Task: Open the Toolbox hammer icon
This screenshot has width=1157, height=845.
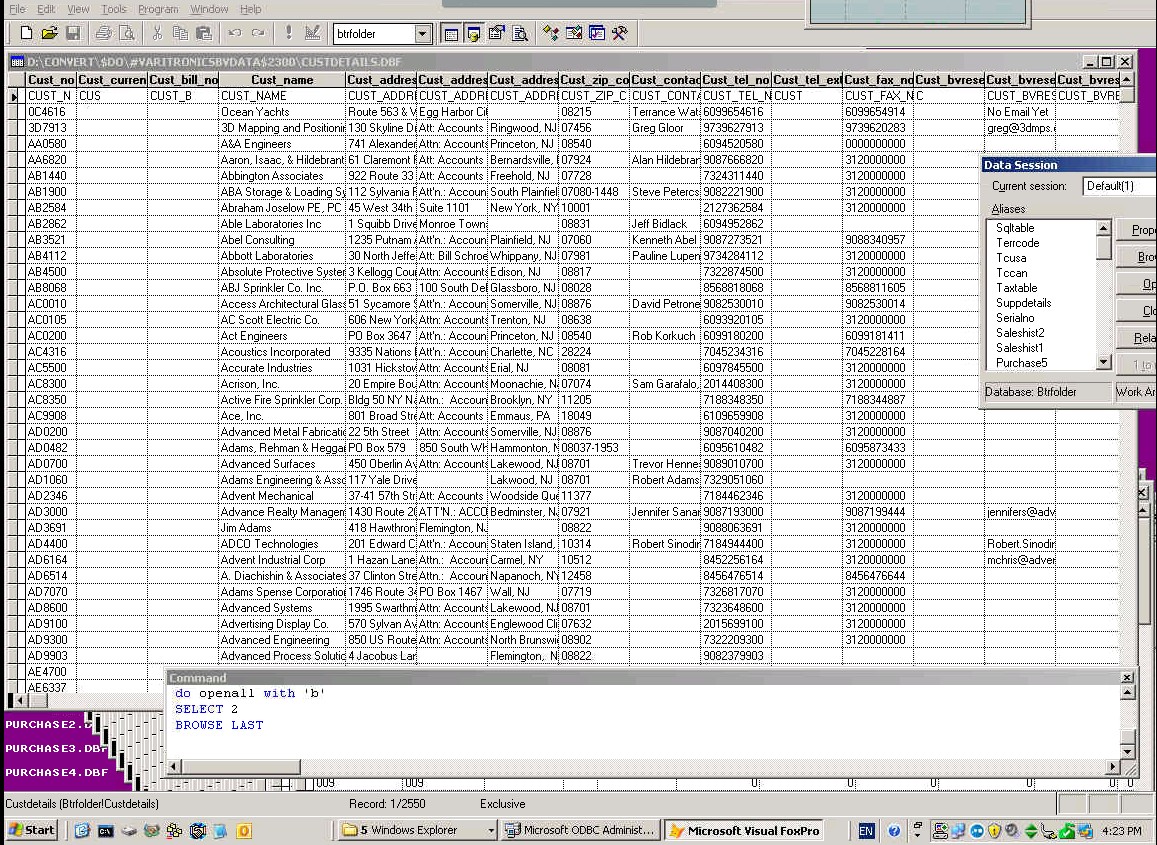Action: [620, 33]
